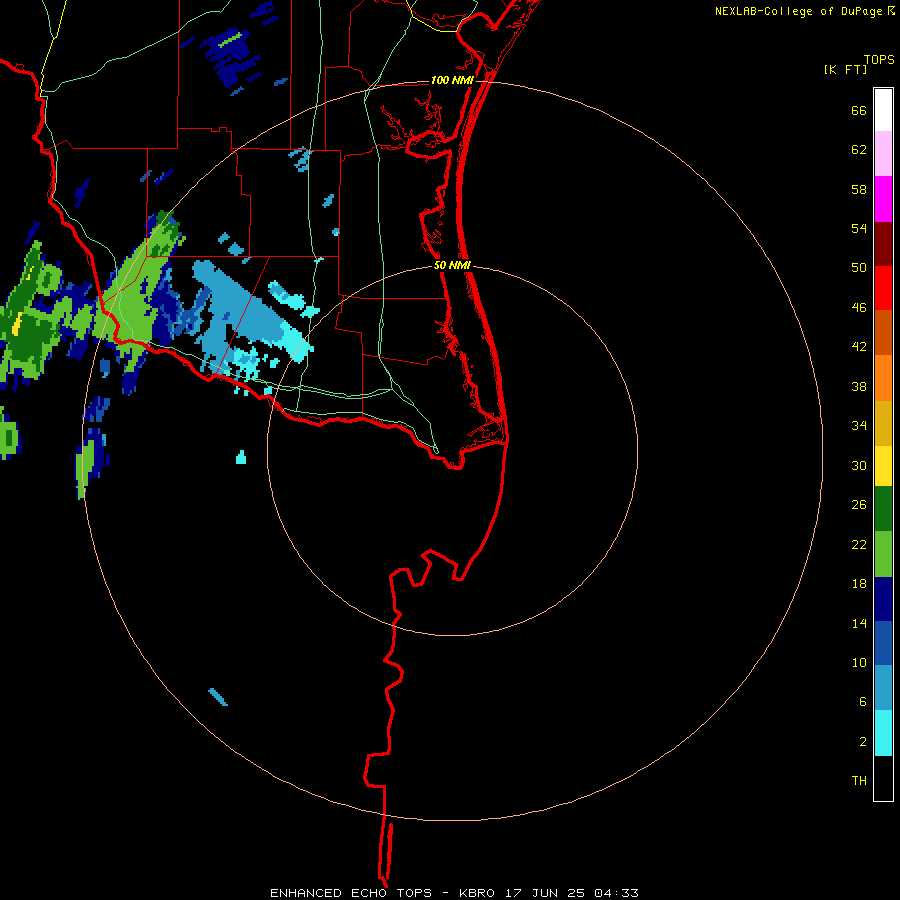900x900 pixels.
Task: Pick the bright red legend swatch
Action: pyautogui.click(x=883, y=288)
